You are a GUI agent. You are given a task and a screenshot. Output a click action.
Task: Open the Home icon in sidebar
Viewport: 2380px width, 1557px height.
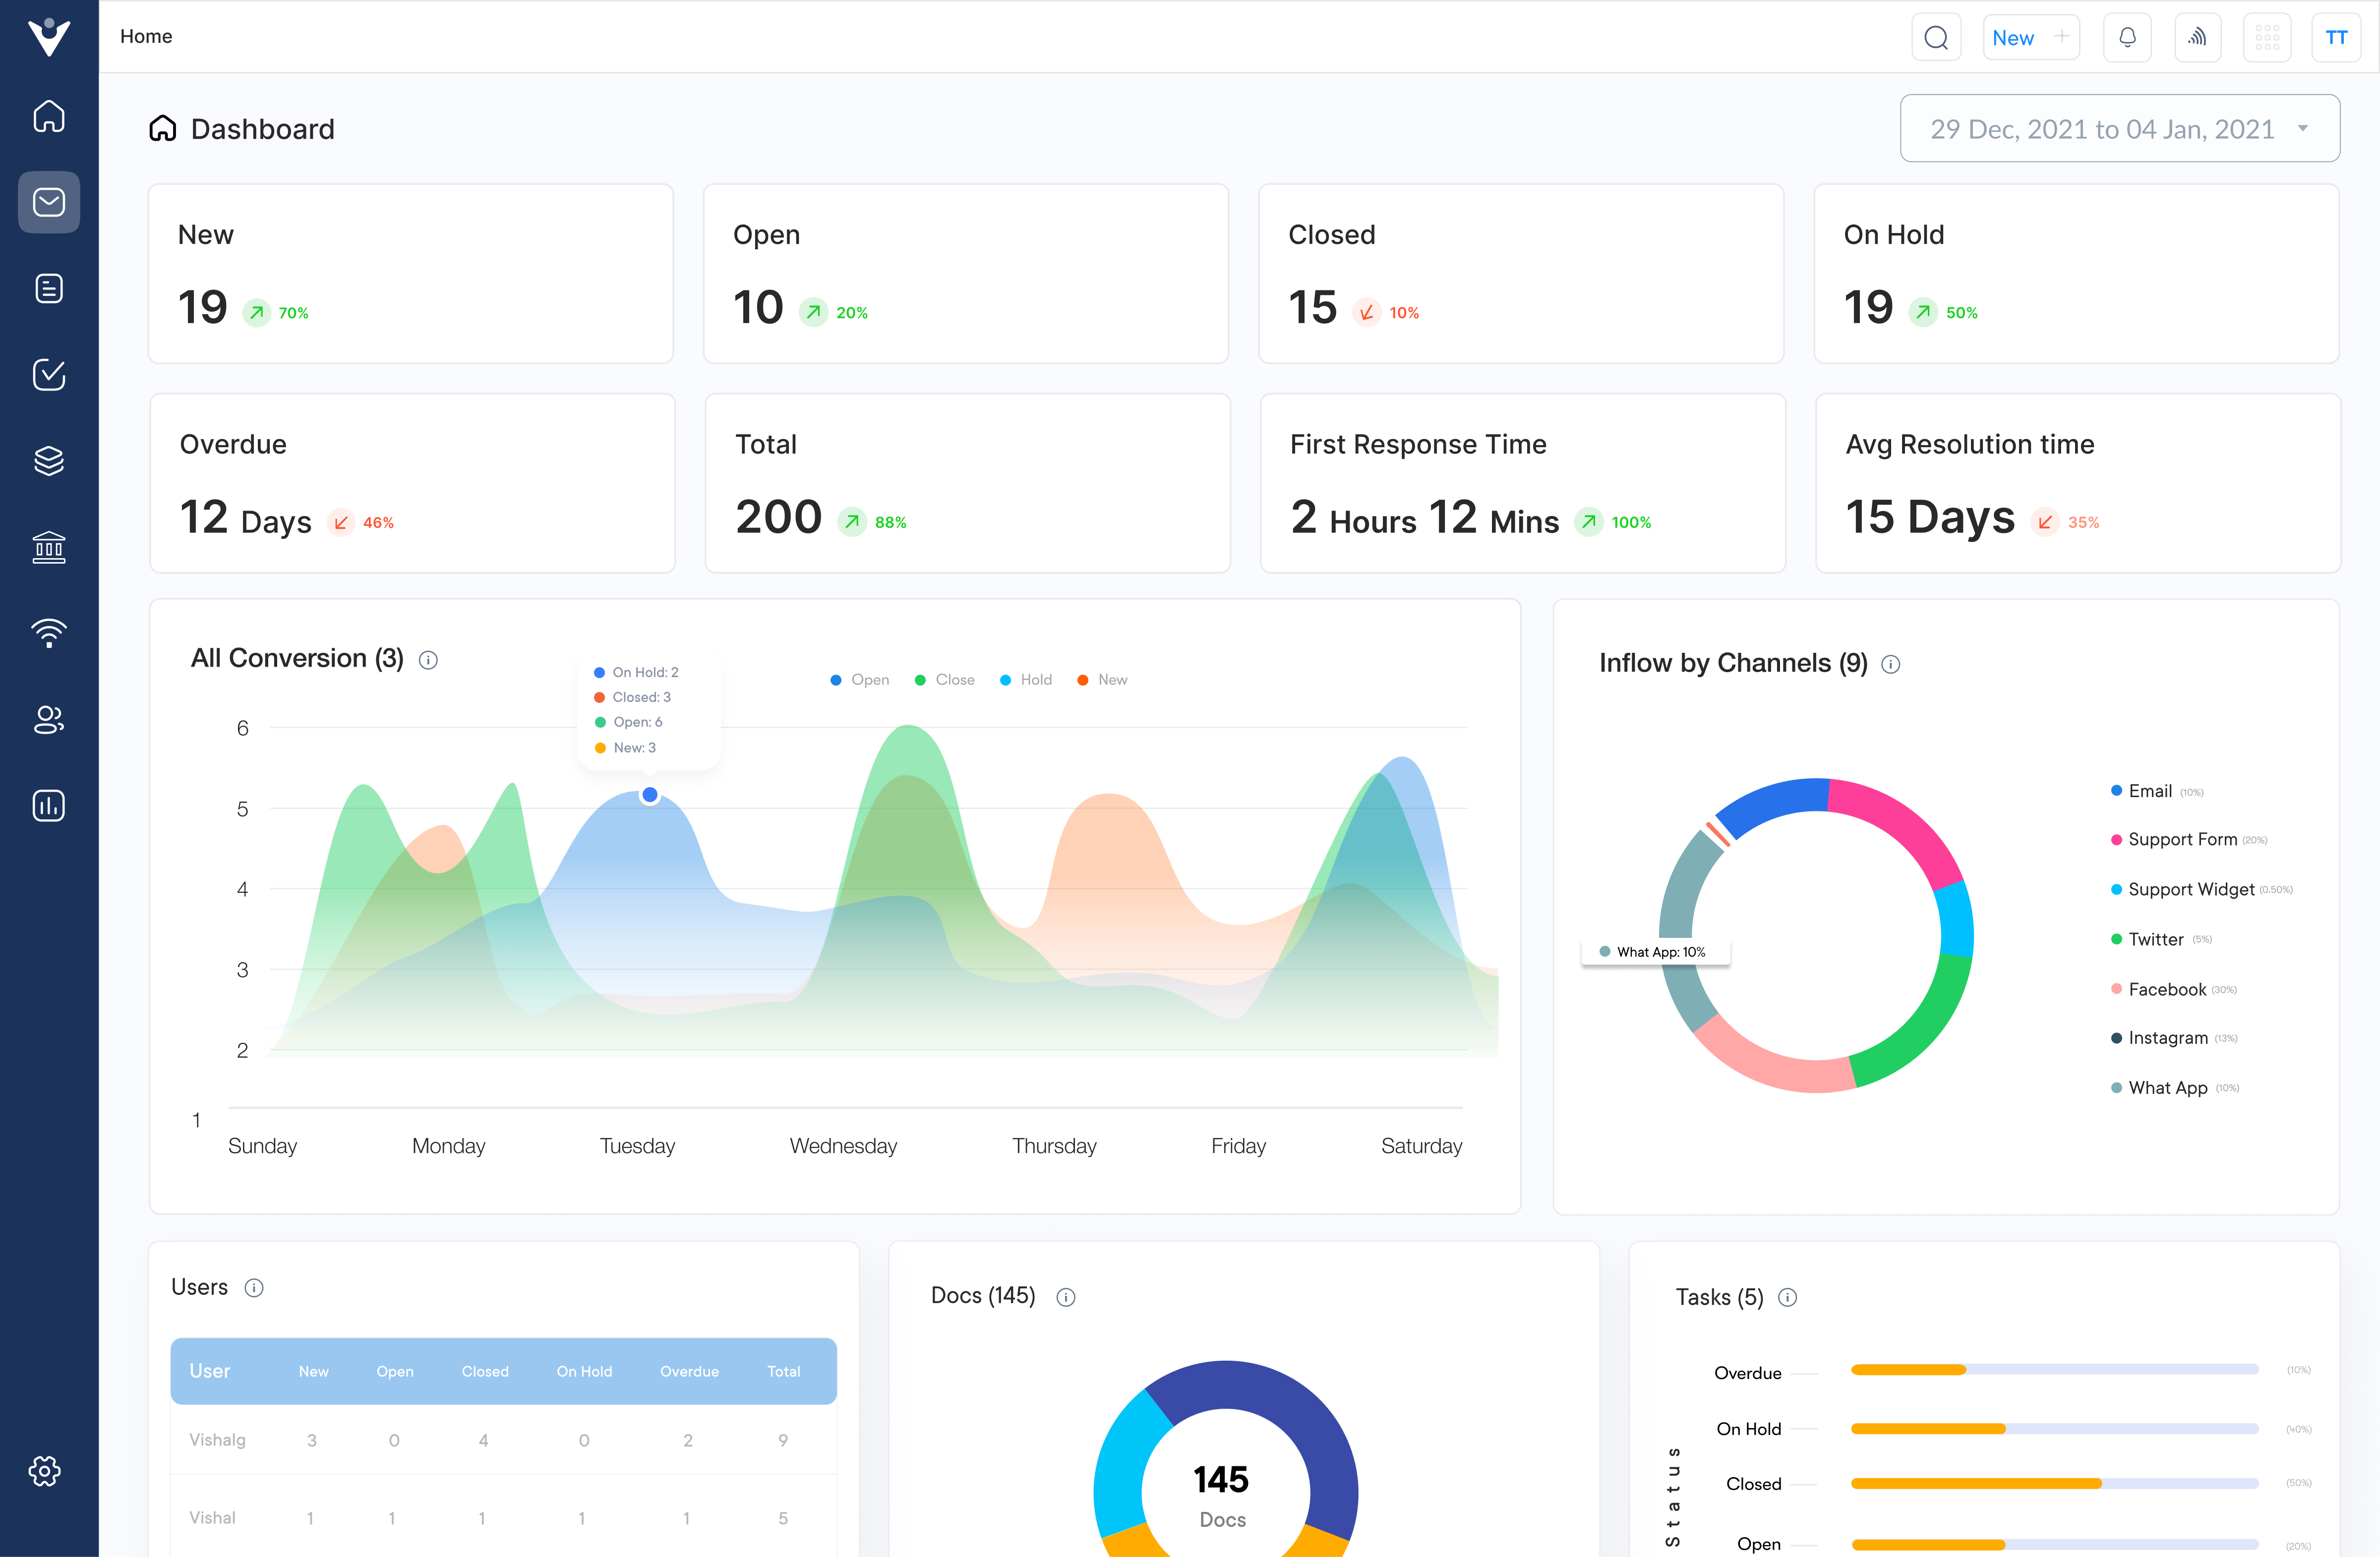[48, 116]
